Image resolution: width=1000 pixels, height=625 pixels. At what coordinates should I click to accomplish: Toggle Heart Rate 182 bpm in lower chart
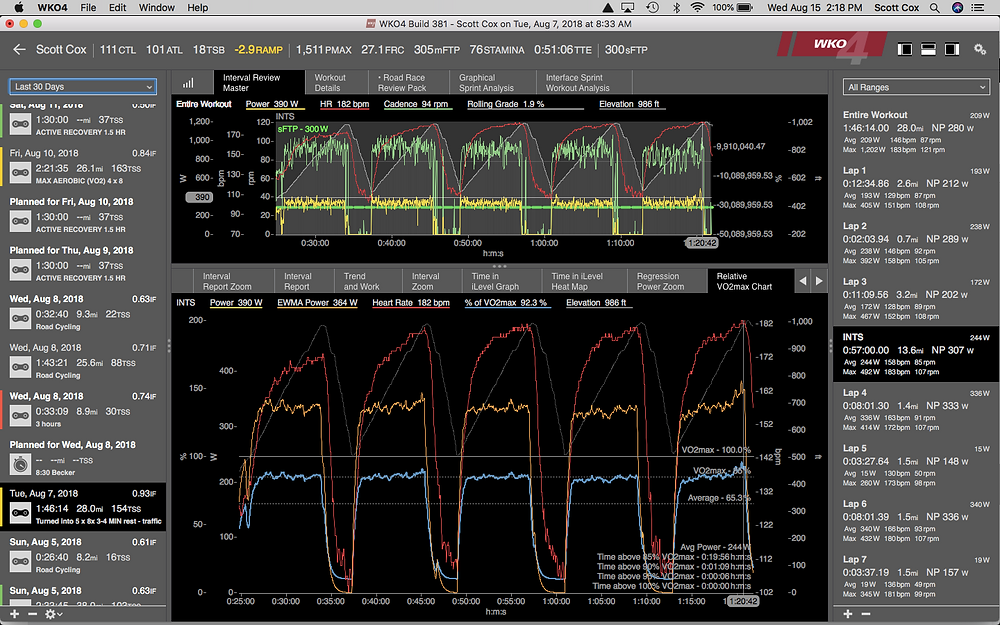(411, 303)
